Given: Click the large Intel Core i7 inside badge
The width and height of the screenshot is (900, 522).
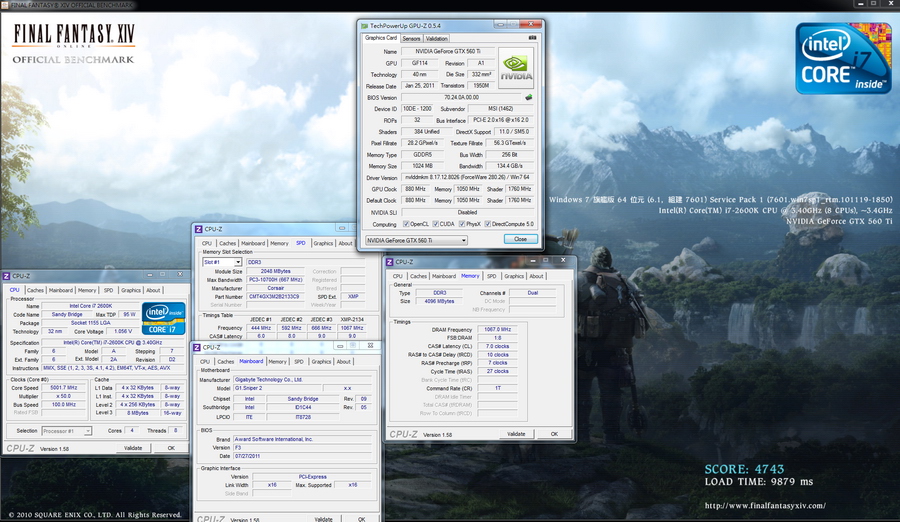Looking at the screenshot, I should pos(843,59).
